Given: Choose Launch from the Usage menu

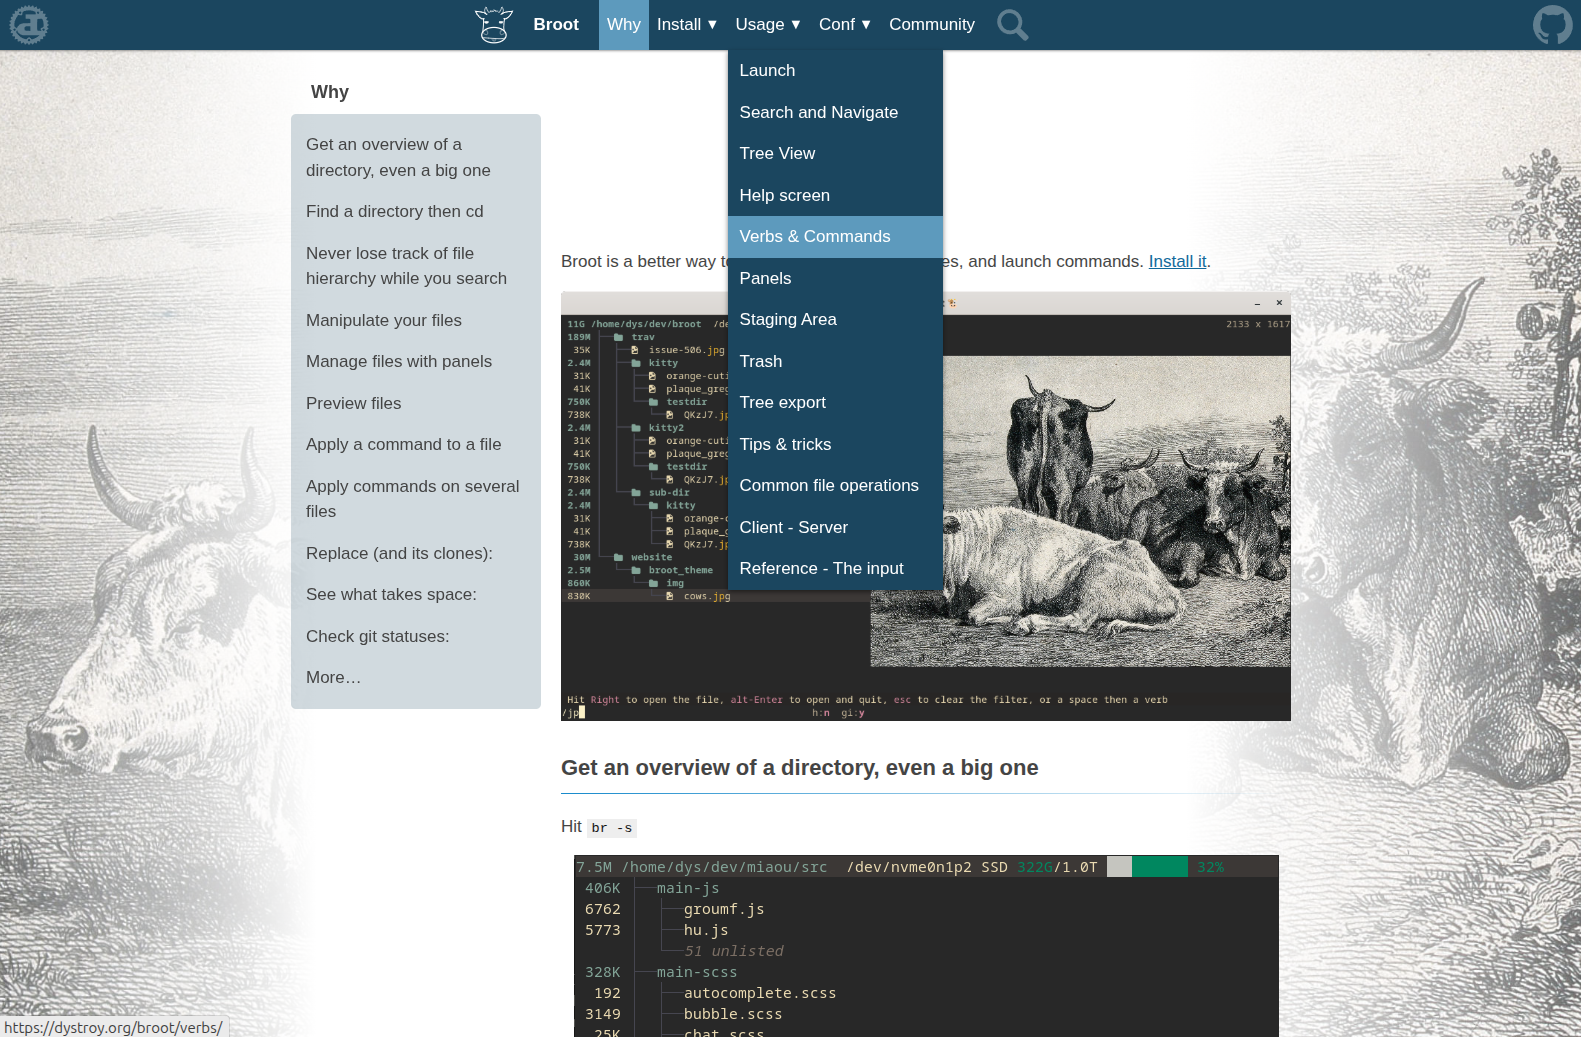Looking at the screenshot, I should pyautogui.click(x=835, y=71).
